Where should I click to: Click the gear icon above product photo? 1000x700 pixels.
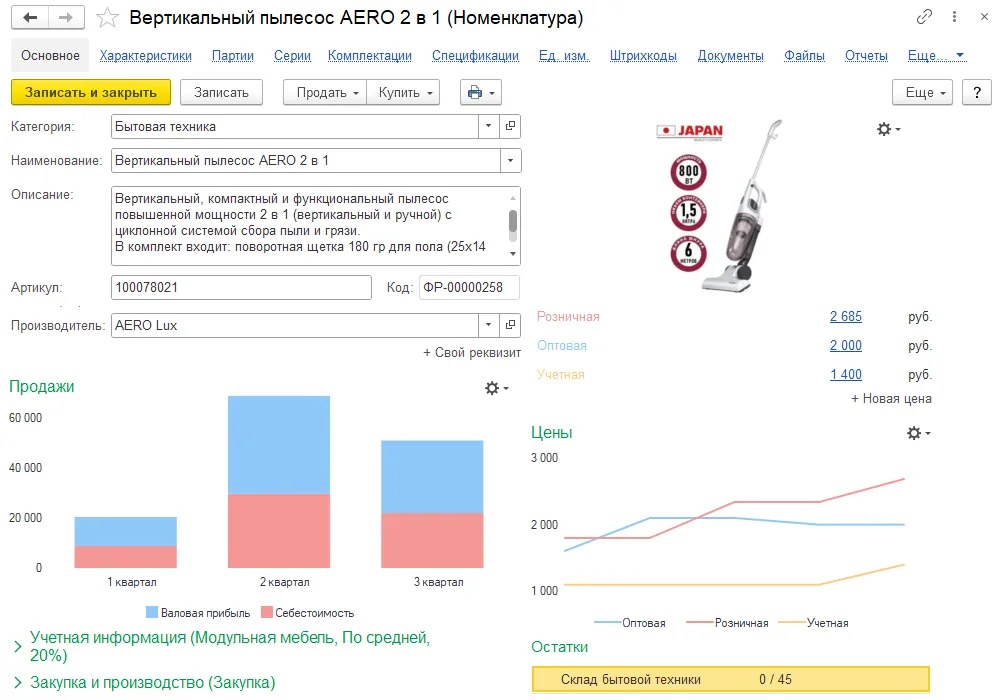click(x=884, y=129)
